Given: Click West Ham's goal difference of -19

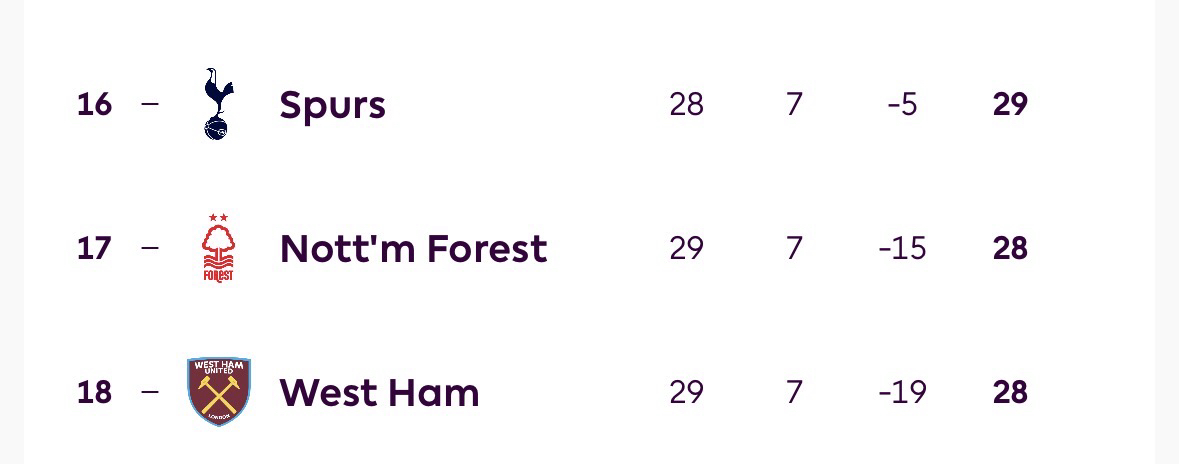Looking at the screenshot, I should [902, 392].
